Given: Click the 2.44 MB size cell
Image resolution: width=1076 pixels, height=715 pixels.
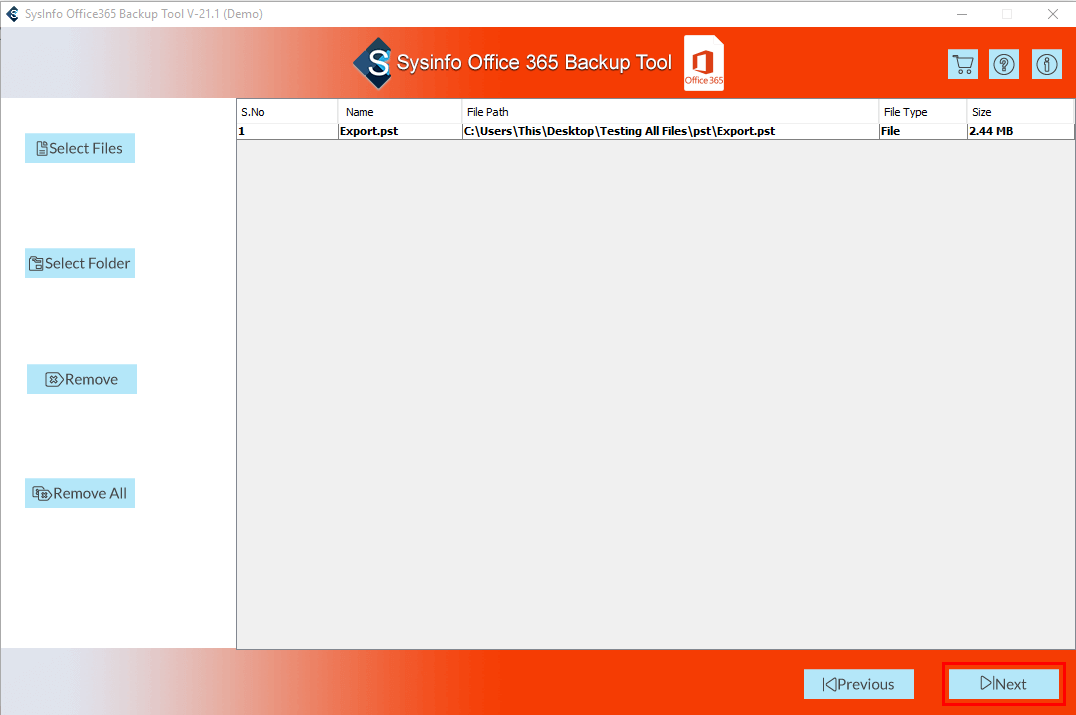Looking at the screenshot, I should pos(1020,131).
